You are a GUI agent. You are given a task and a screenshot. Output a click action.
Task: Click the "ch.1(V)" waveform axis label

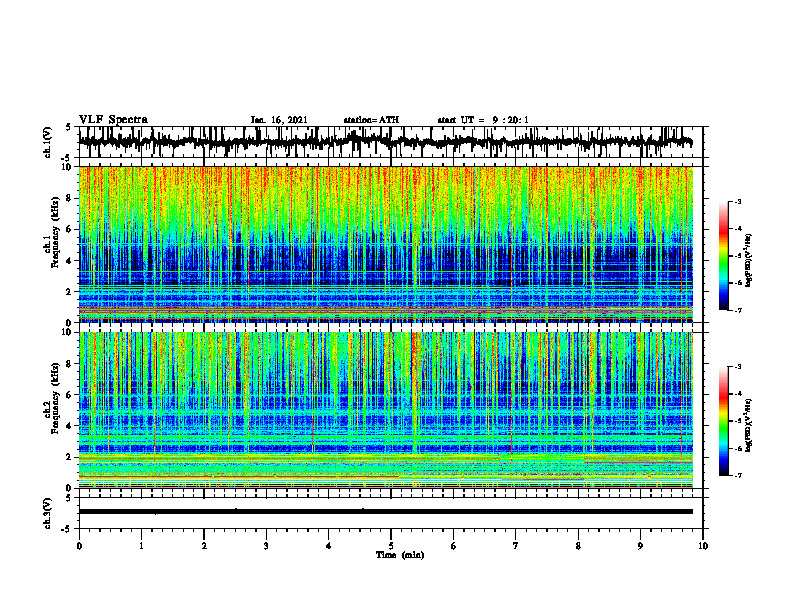pos(48,142)
